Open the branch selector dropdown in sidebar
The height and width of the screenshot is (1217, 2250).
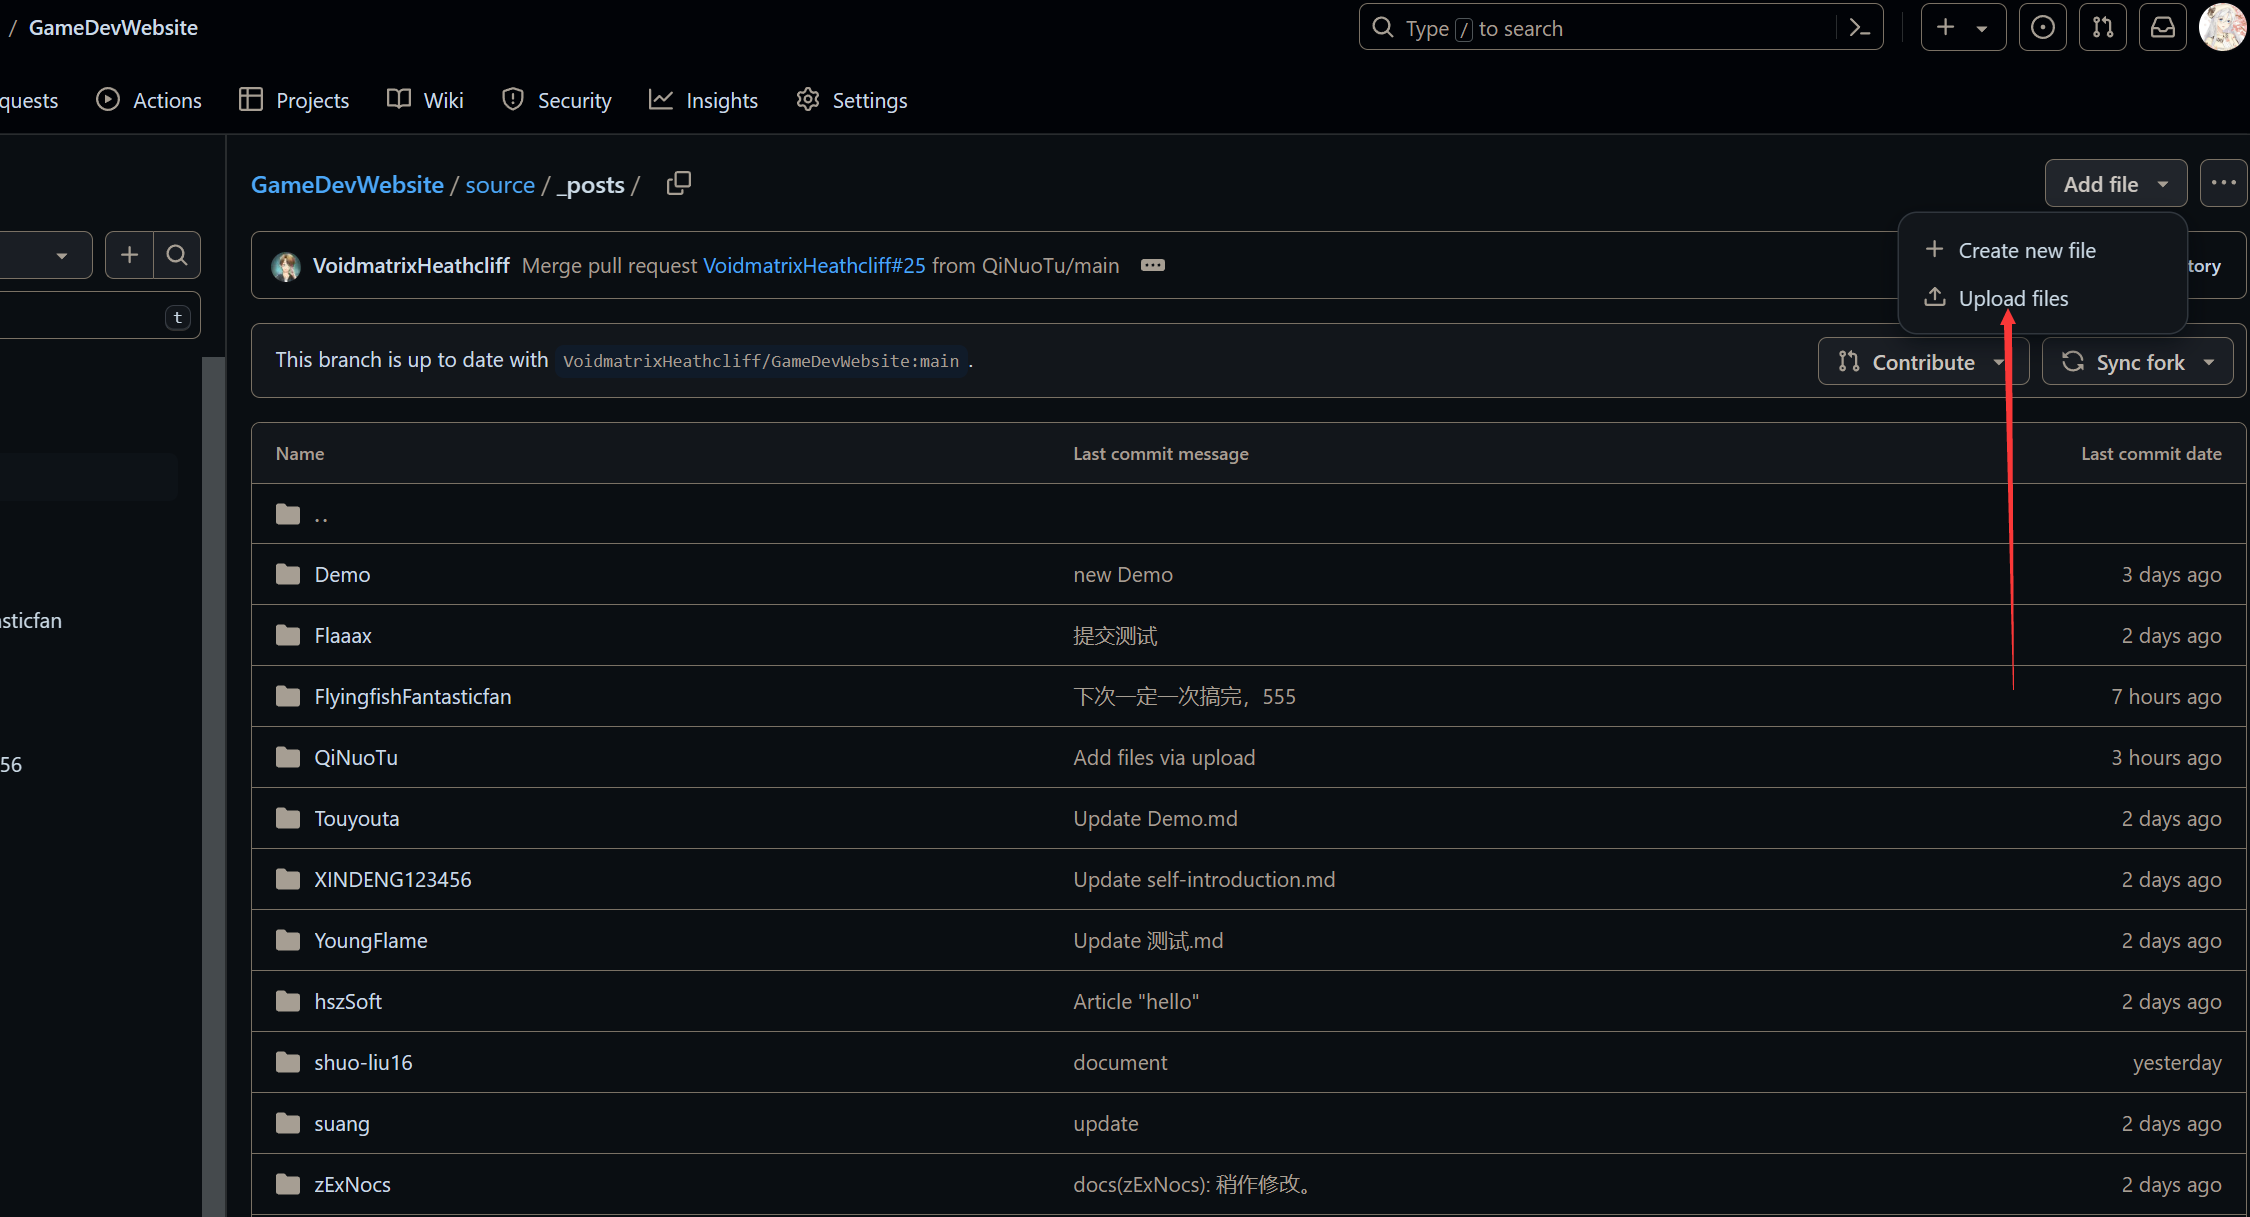(x=45, y=256)
